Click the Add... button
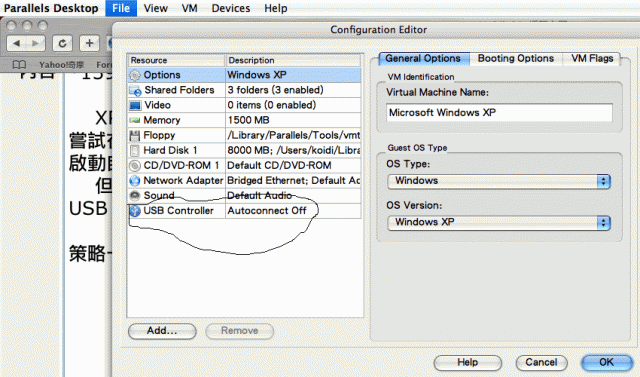 pos(162,331)
